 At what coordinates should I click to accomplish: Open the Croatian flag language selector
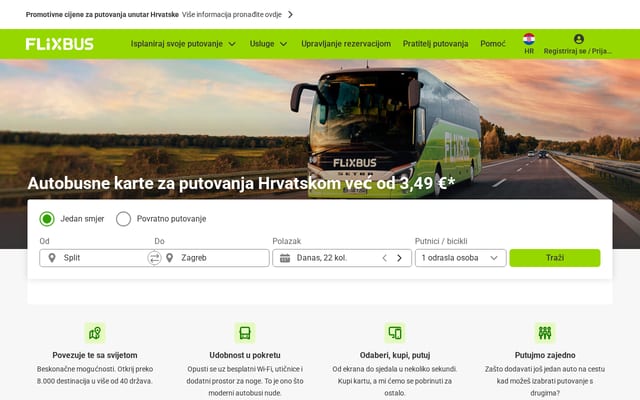pos(529,39)
